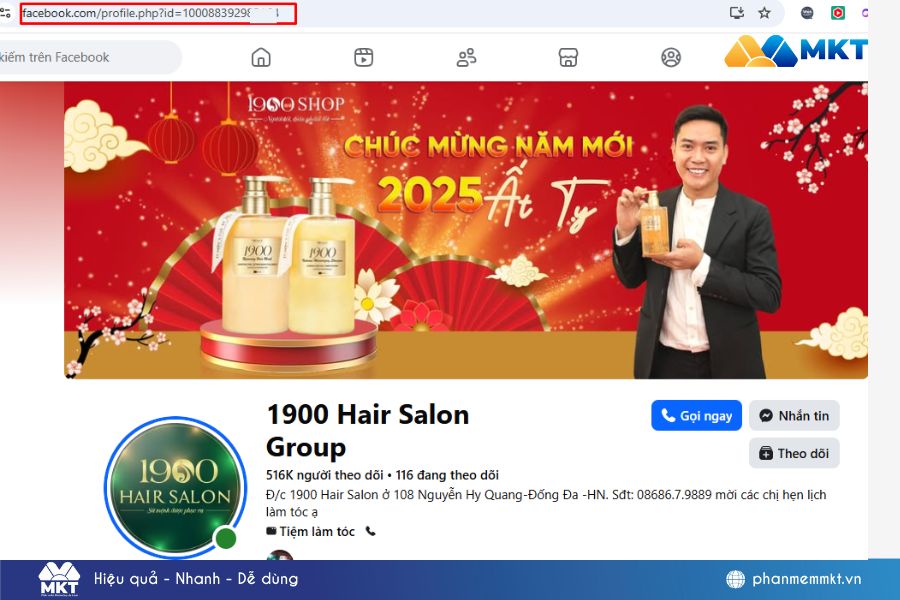Screen dimensions: 900x600
Task: Open the Groups icon in Facebook navigation
Action: click(465, 57)
